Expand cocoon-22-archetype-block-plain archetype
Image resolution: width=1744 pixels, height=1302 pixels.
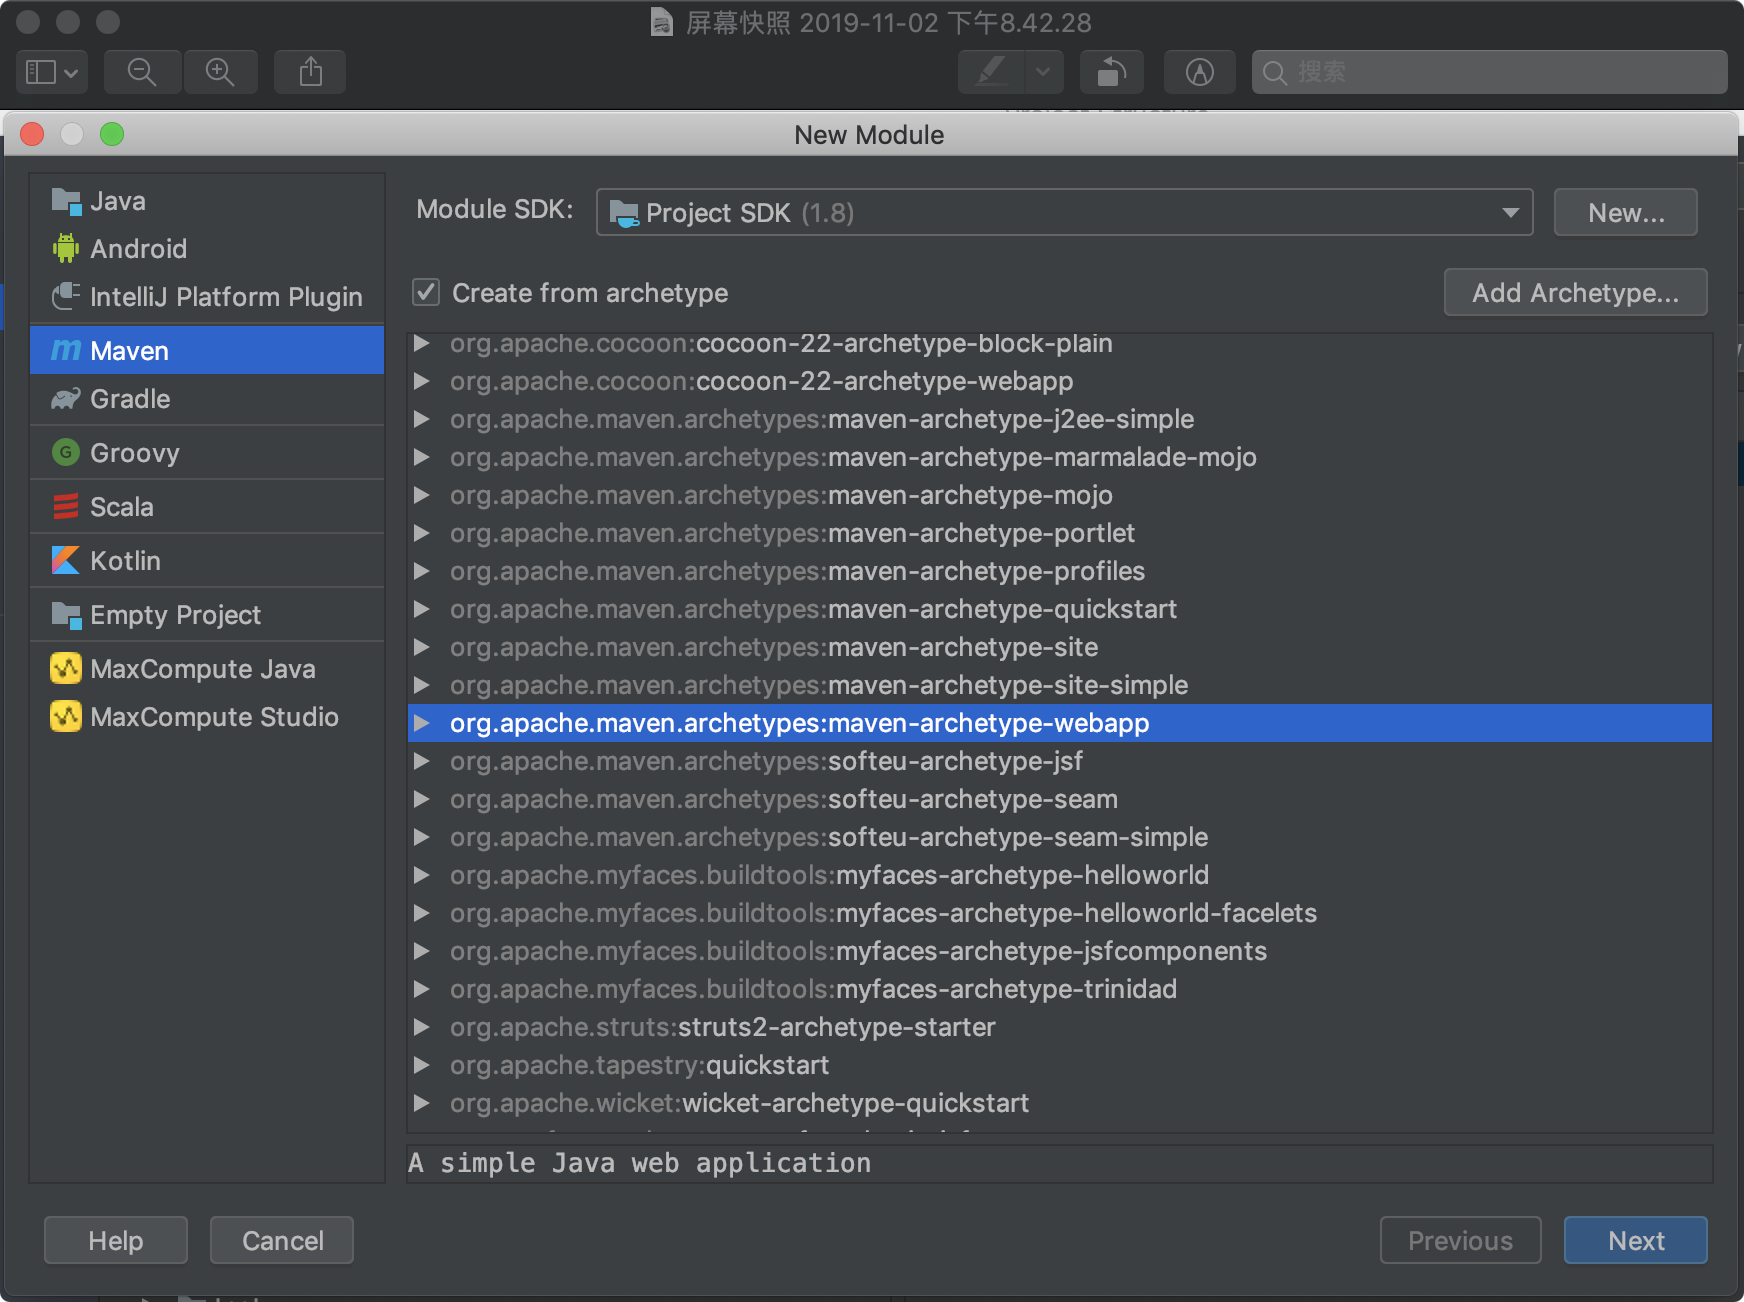point(422,343)
